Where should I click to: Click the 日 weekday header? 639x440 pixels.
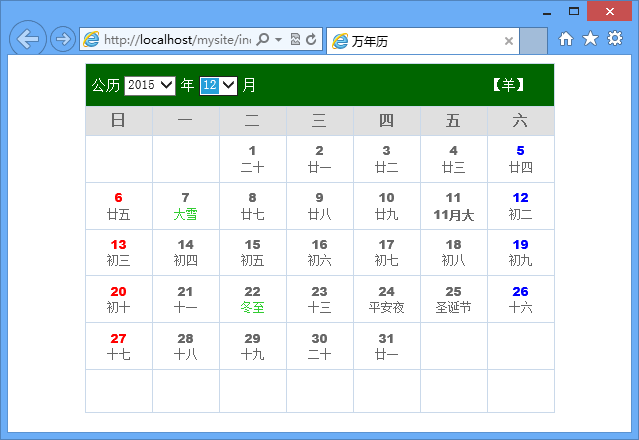click(119, 121)
